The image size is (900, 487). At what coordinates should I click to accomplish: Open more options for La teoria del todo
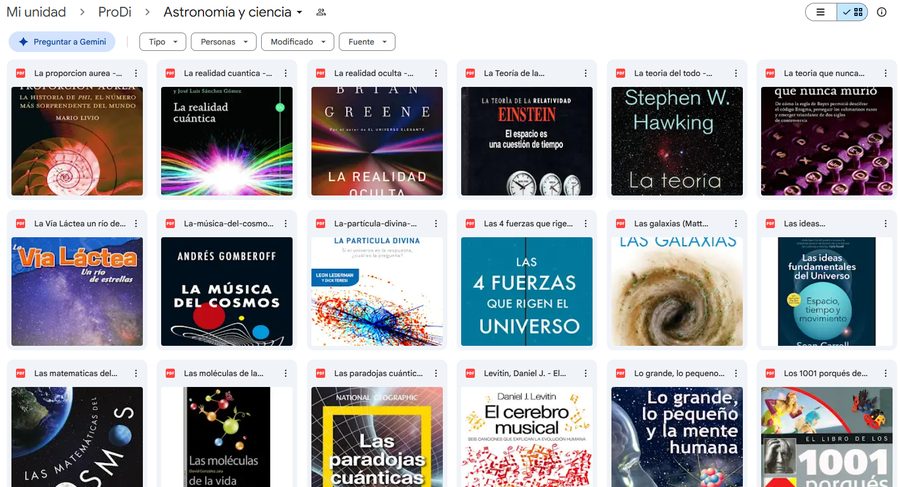pyautogui.click(x=736, y=74)
